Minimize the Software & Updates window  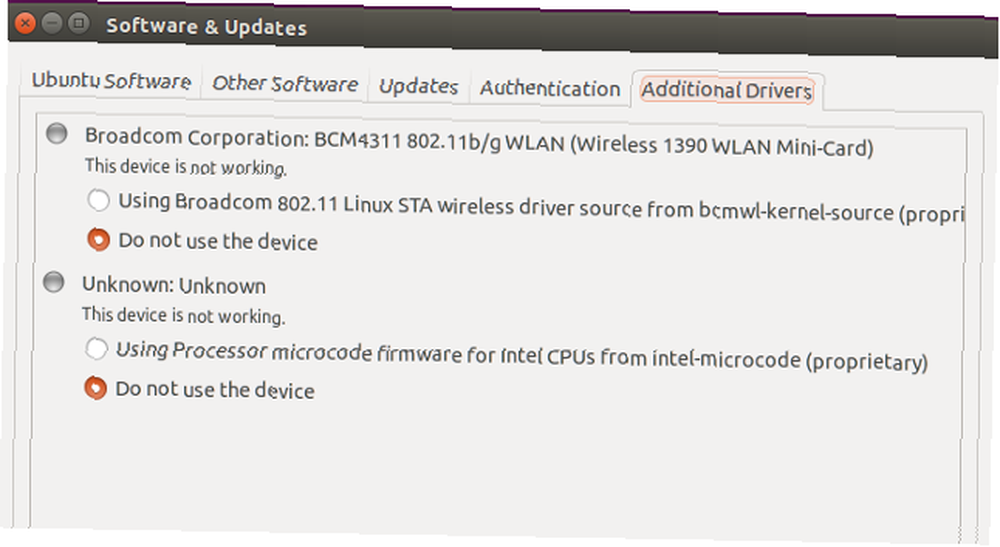coord(52,24)
